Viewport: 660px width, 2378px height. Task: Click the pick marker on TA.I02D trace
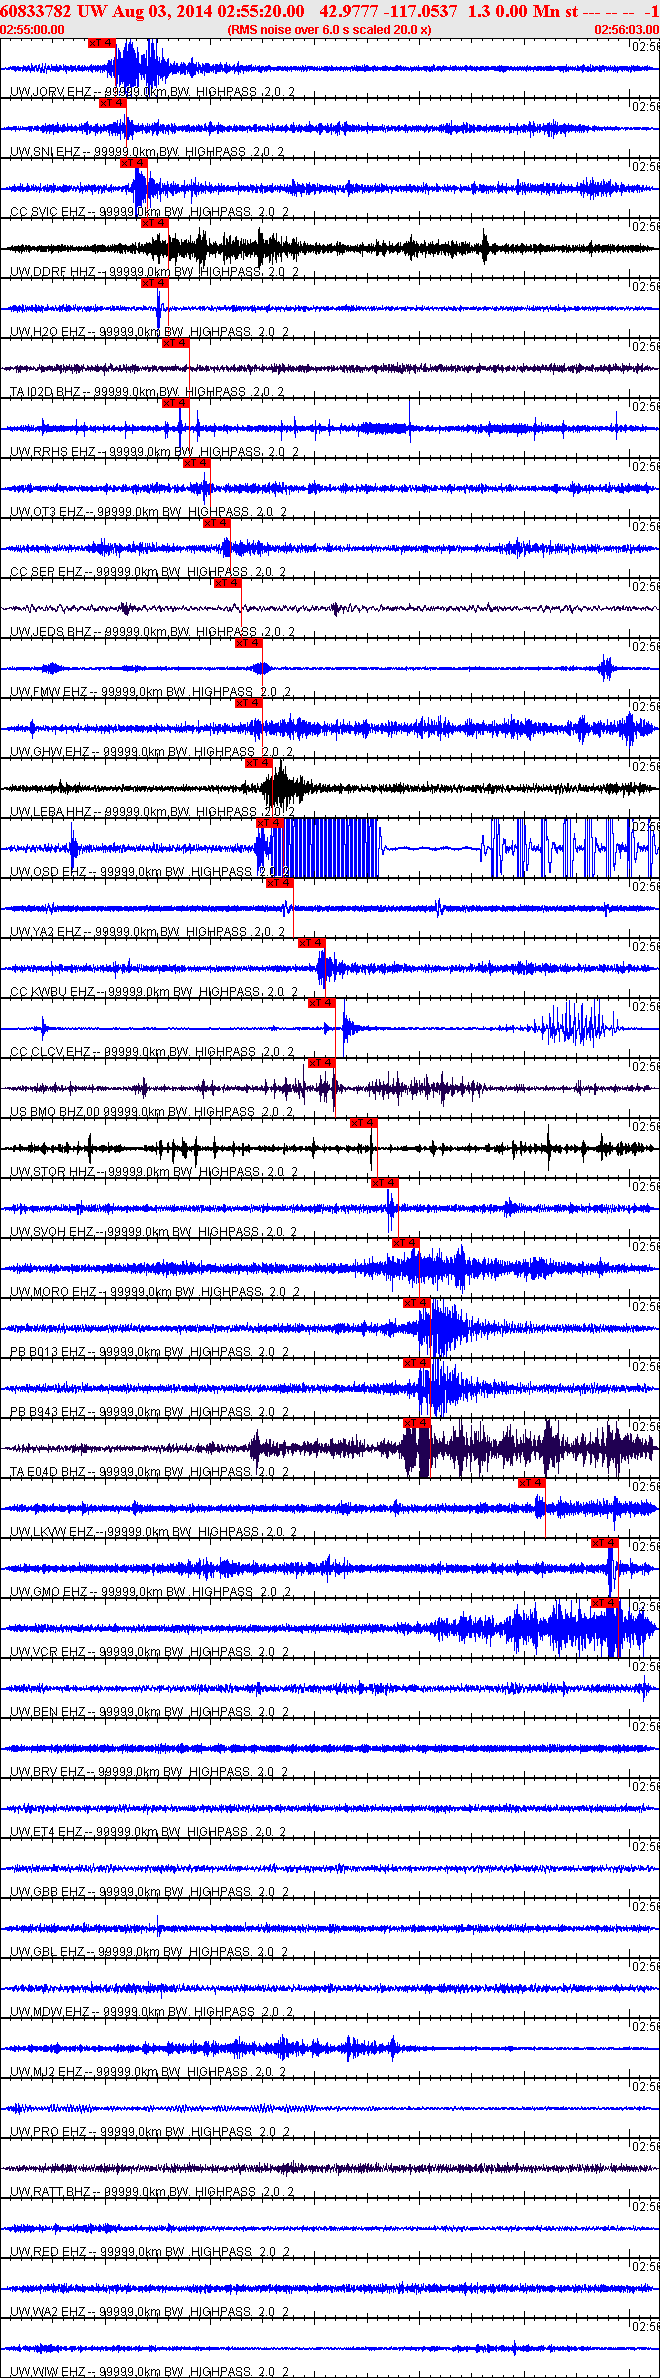(x=176, y=343)
